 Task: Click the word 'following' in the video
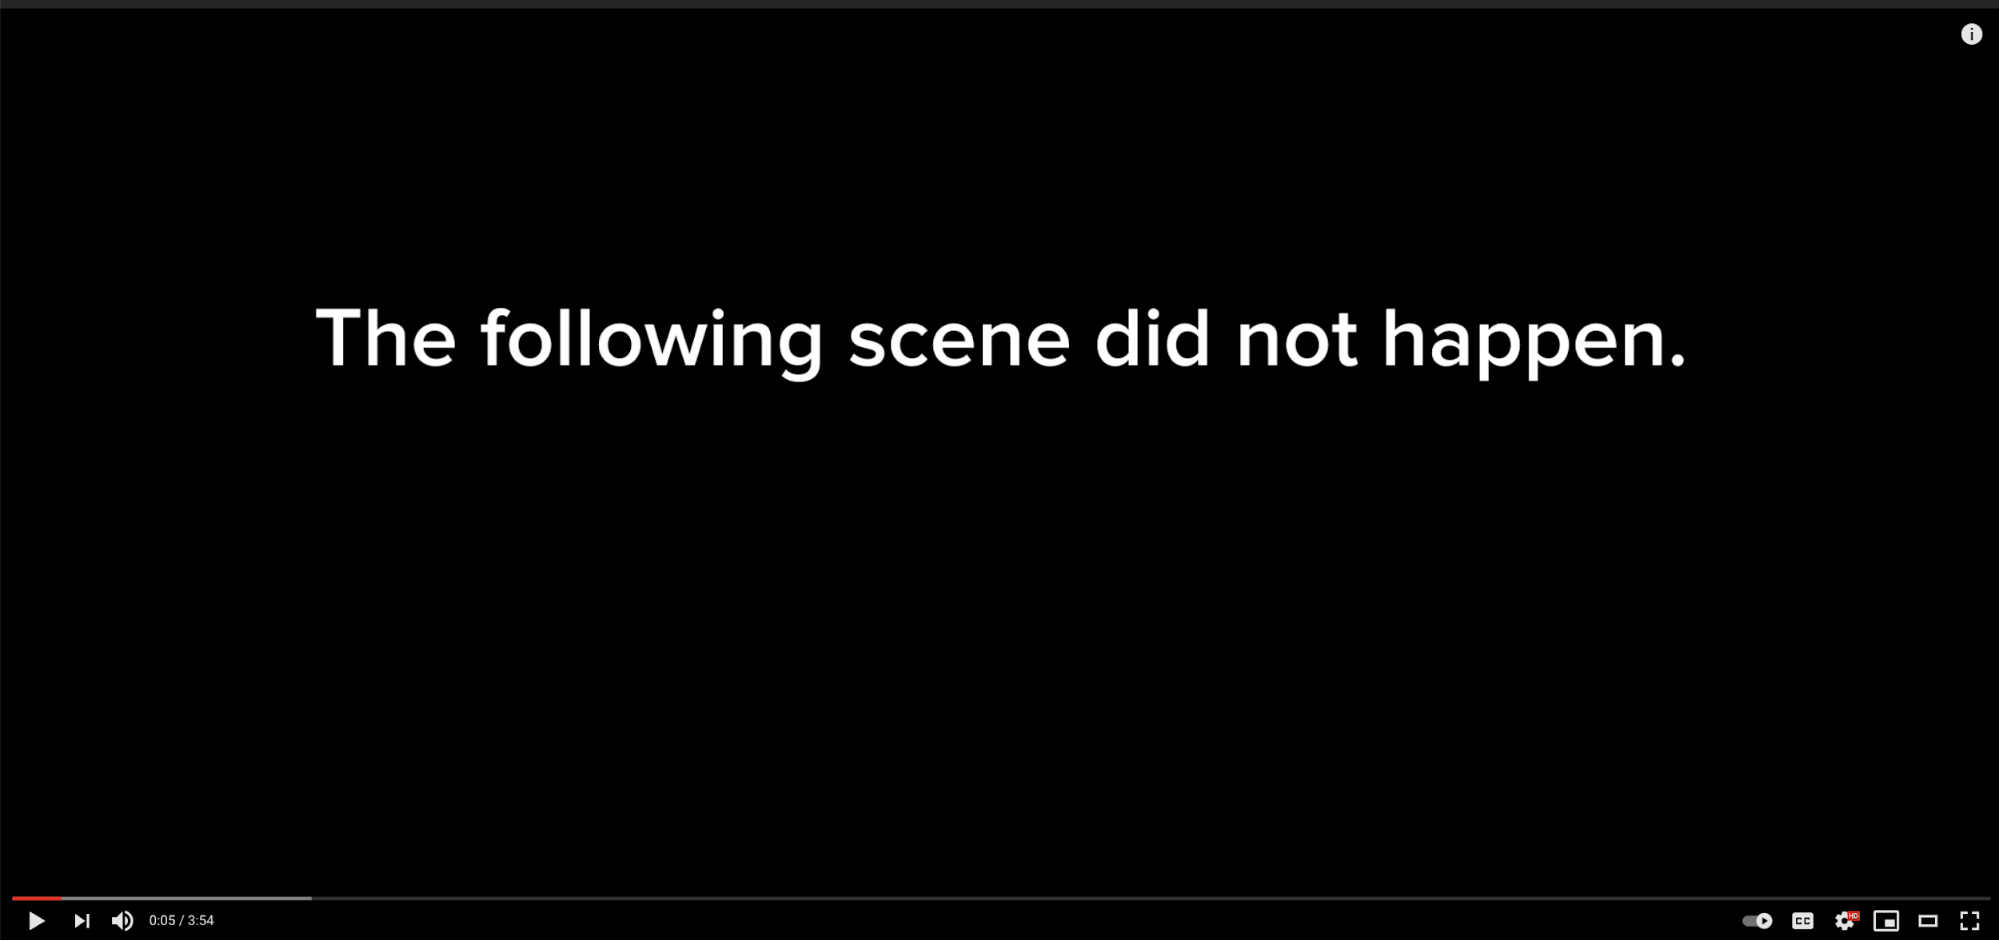(652, 341)
